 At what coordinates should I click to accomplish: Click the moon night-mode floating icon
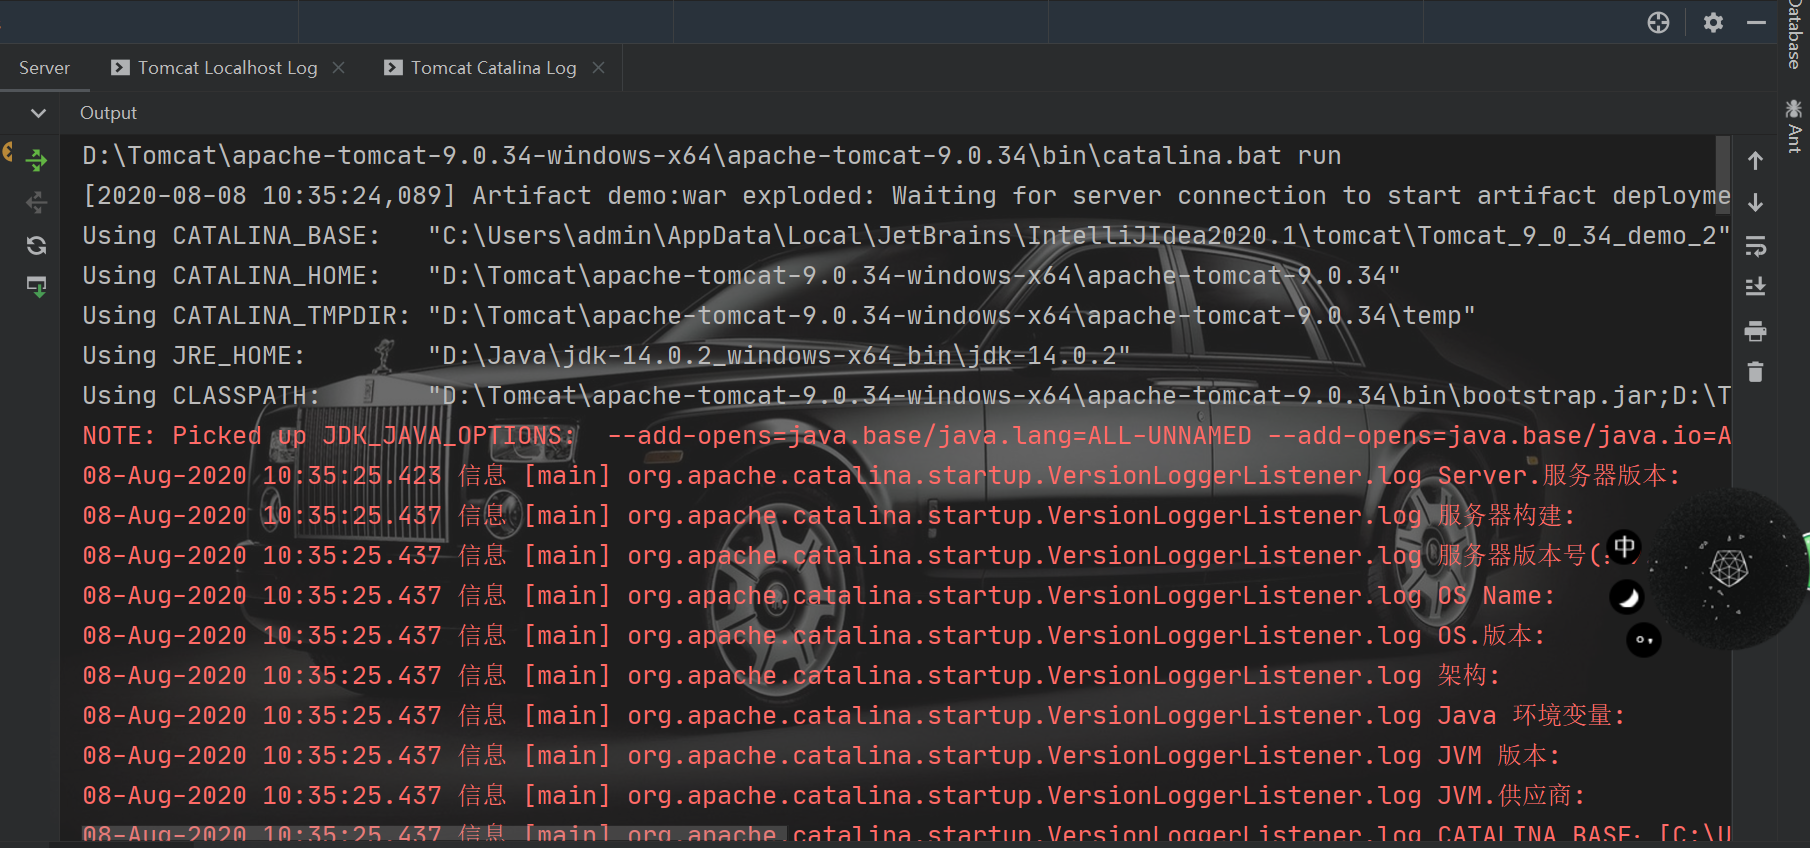tap(1627, 597)
